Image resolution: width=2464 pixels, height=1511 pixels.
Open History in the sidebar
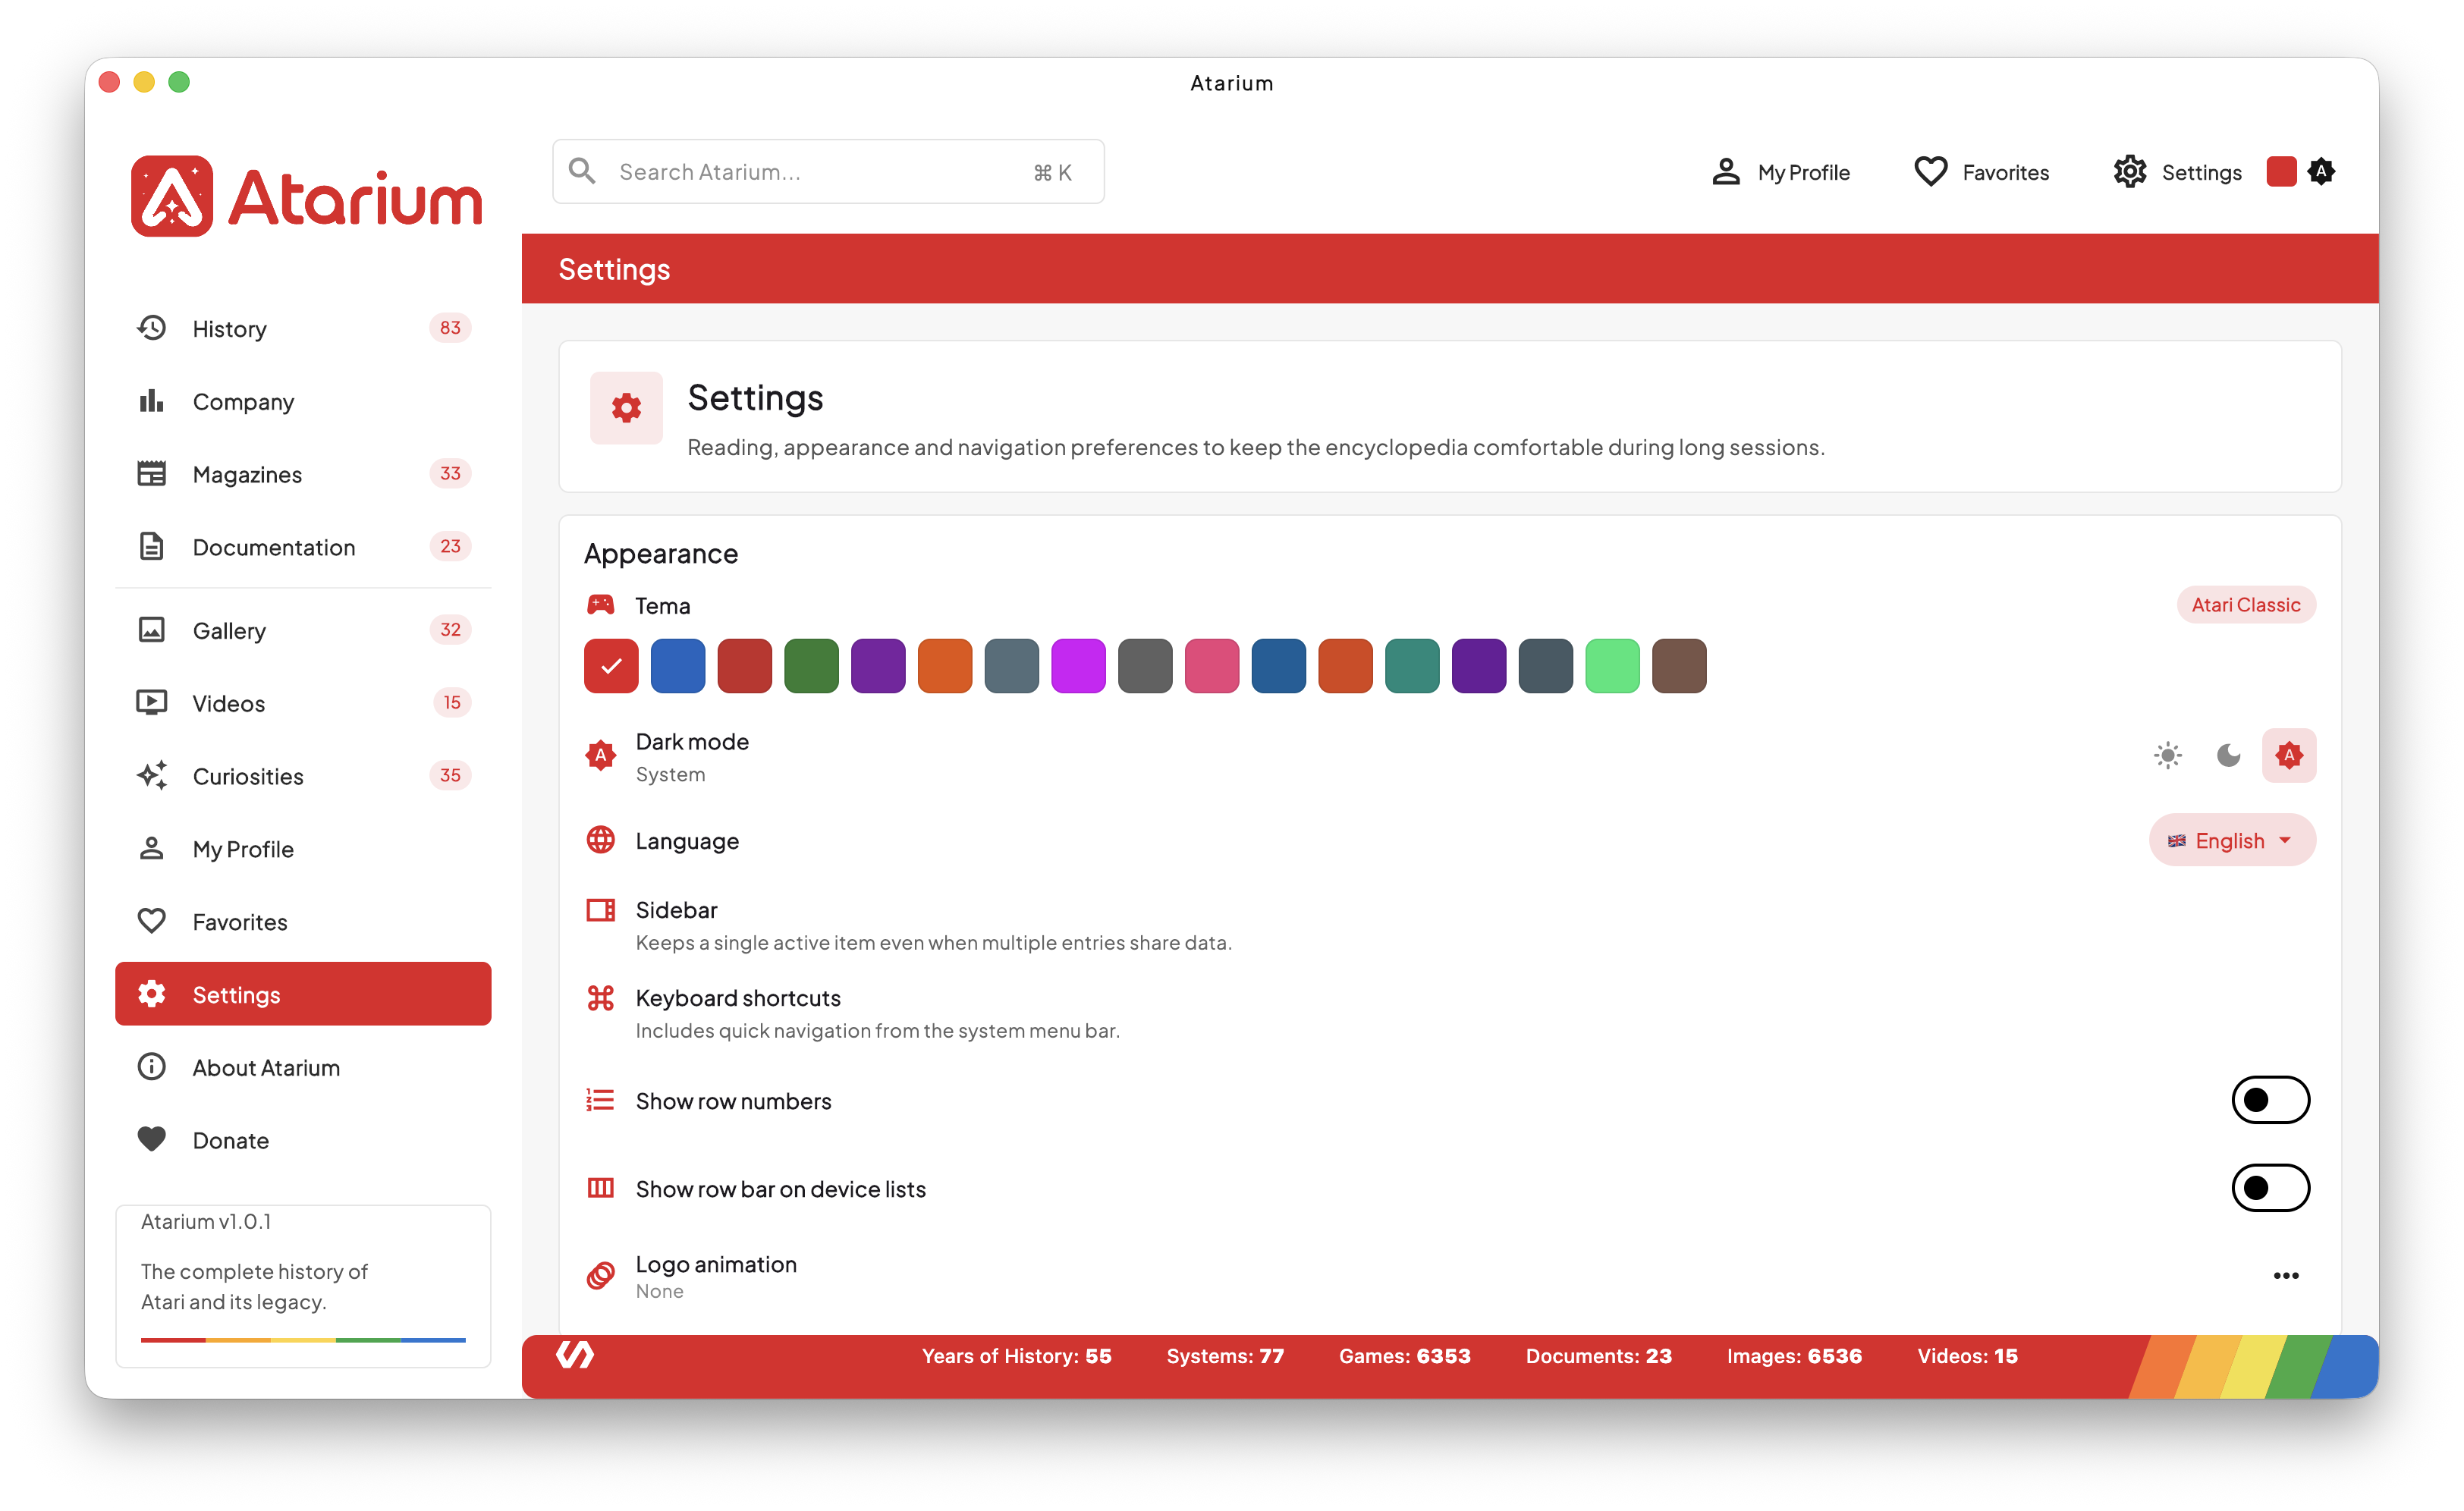(x=303, y=328)
